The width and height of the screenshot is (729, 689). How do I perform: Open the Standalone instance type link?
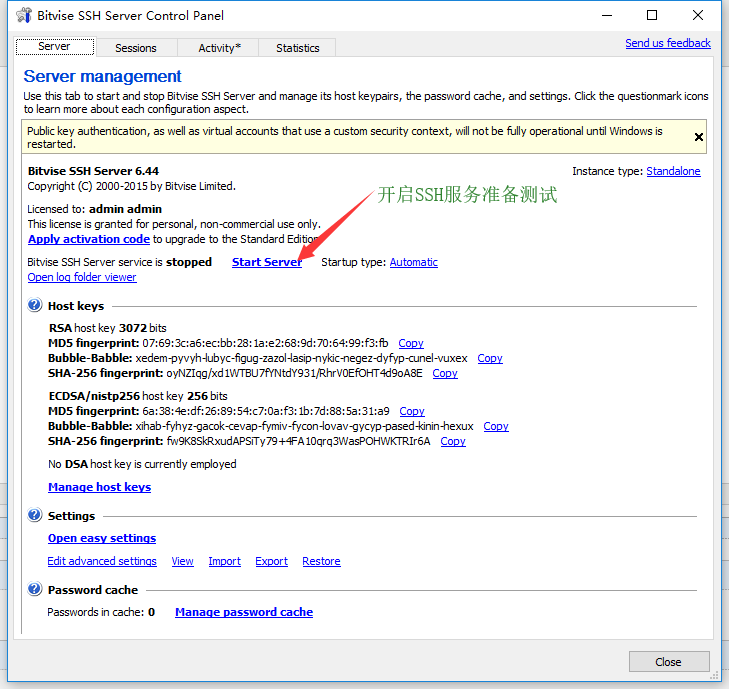pyautogui.click(x=673, y=171)
